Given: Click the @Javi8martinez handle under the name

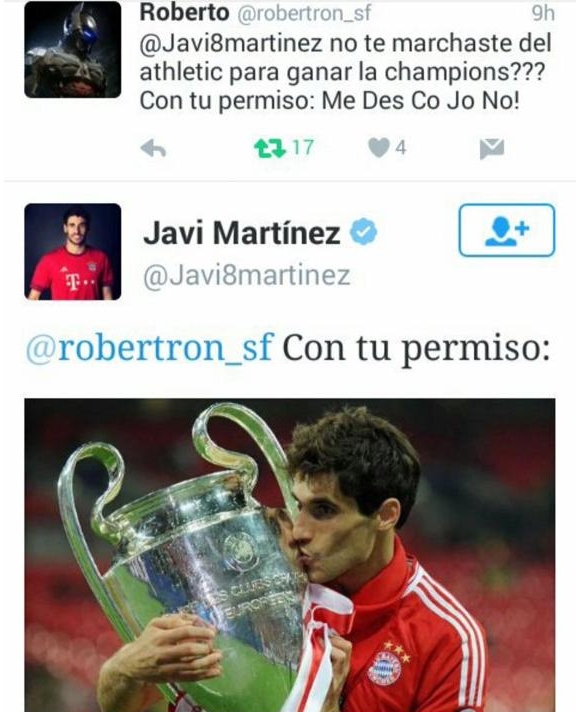Looking at the screenshot, I should pyautogui.click(x=247, y=276).
